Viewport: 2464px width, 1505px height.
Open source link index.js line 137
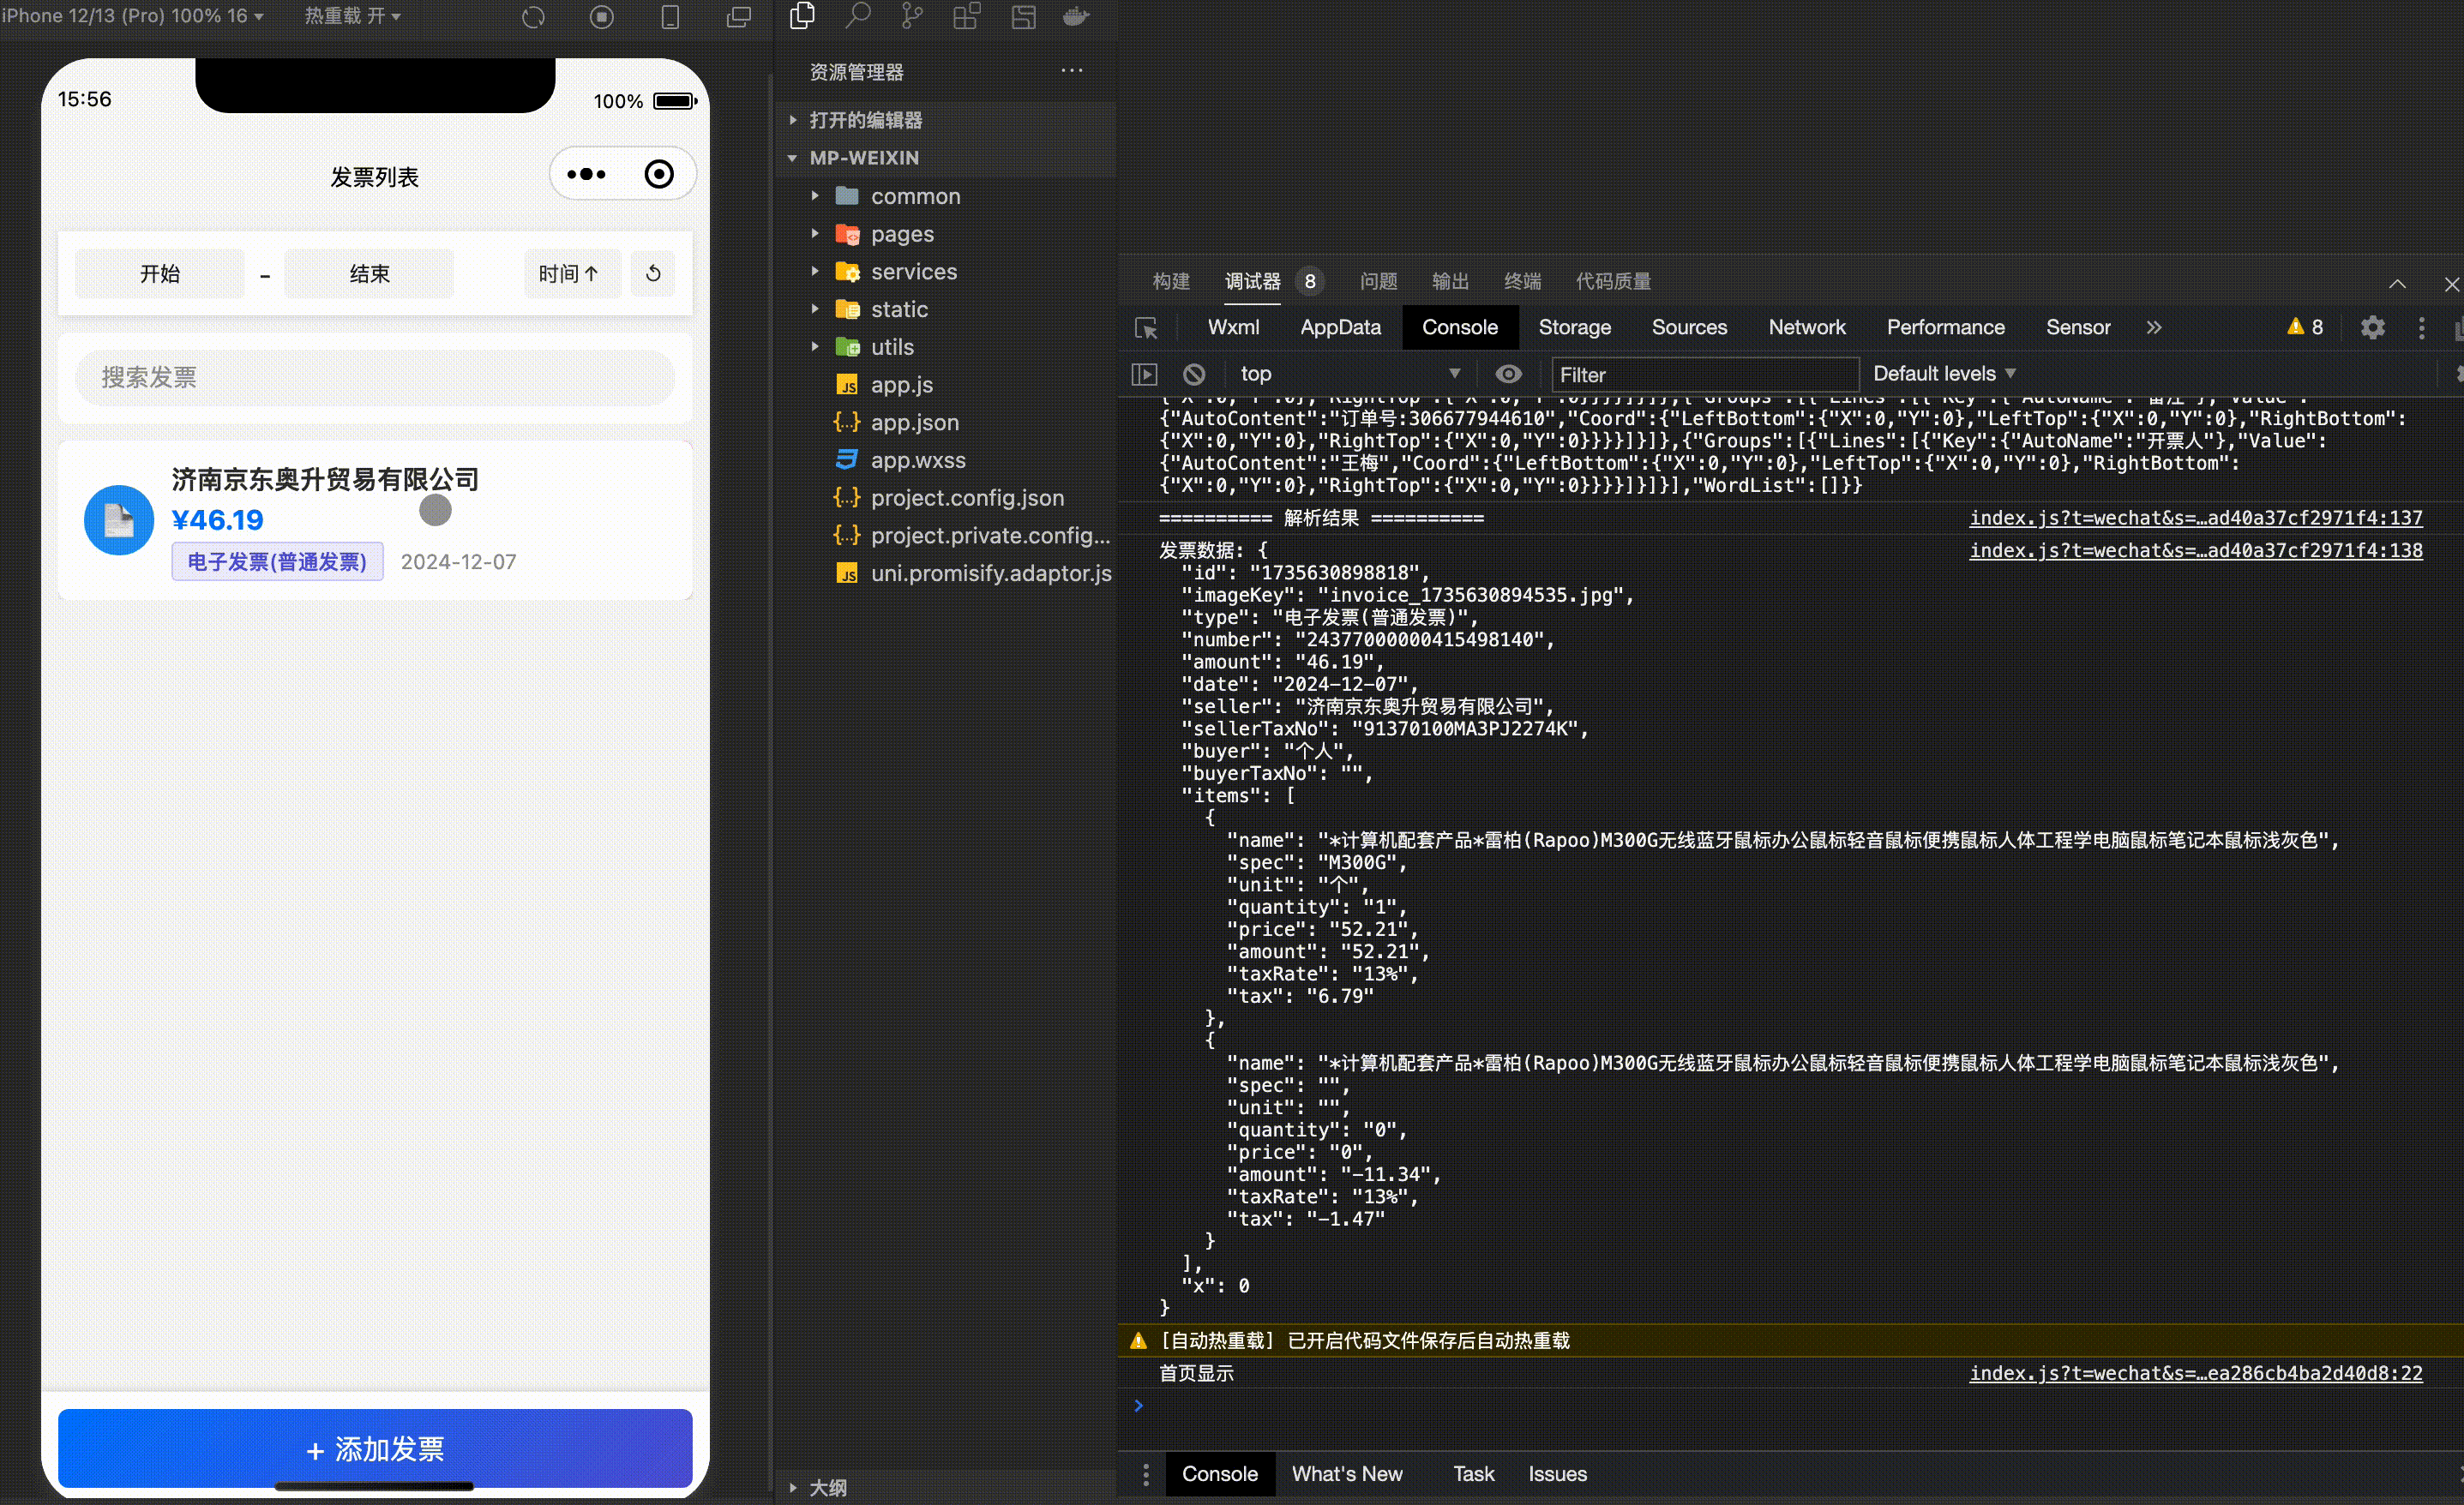pos(2196,518)
